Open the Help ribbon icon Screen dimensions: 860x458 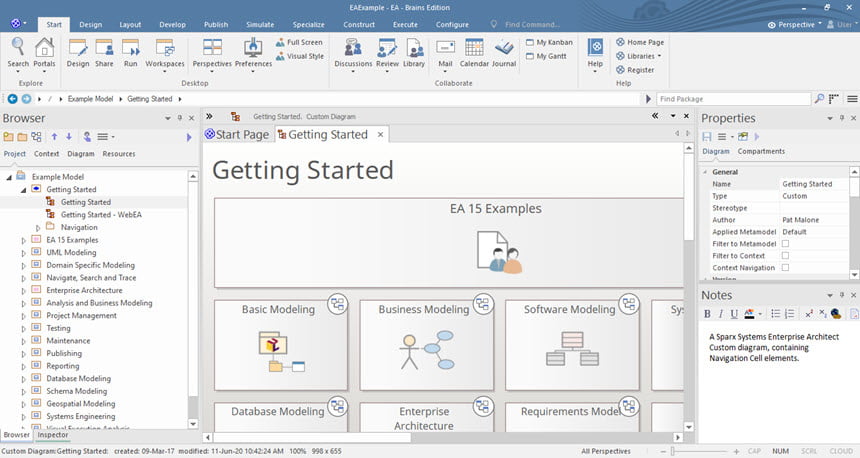(595, 54)
